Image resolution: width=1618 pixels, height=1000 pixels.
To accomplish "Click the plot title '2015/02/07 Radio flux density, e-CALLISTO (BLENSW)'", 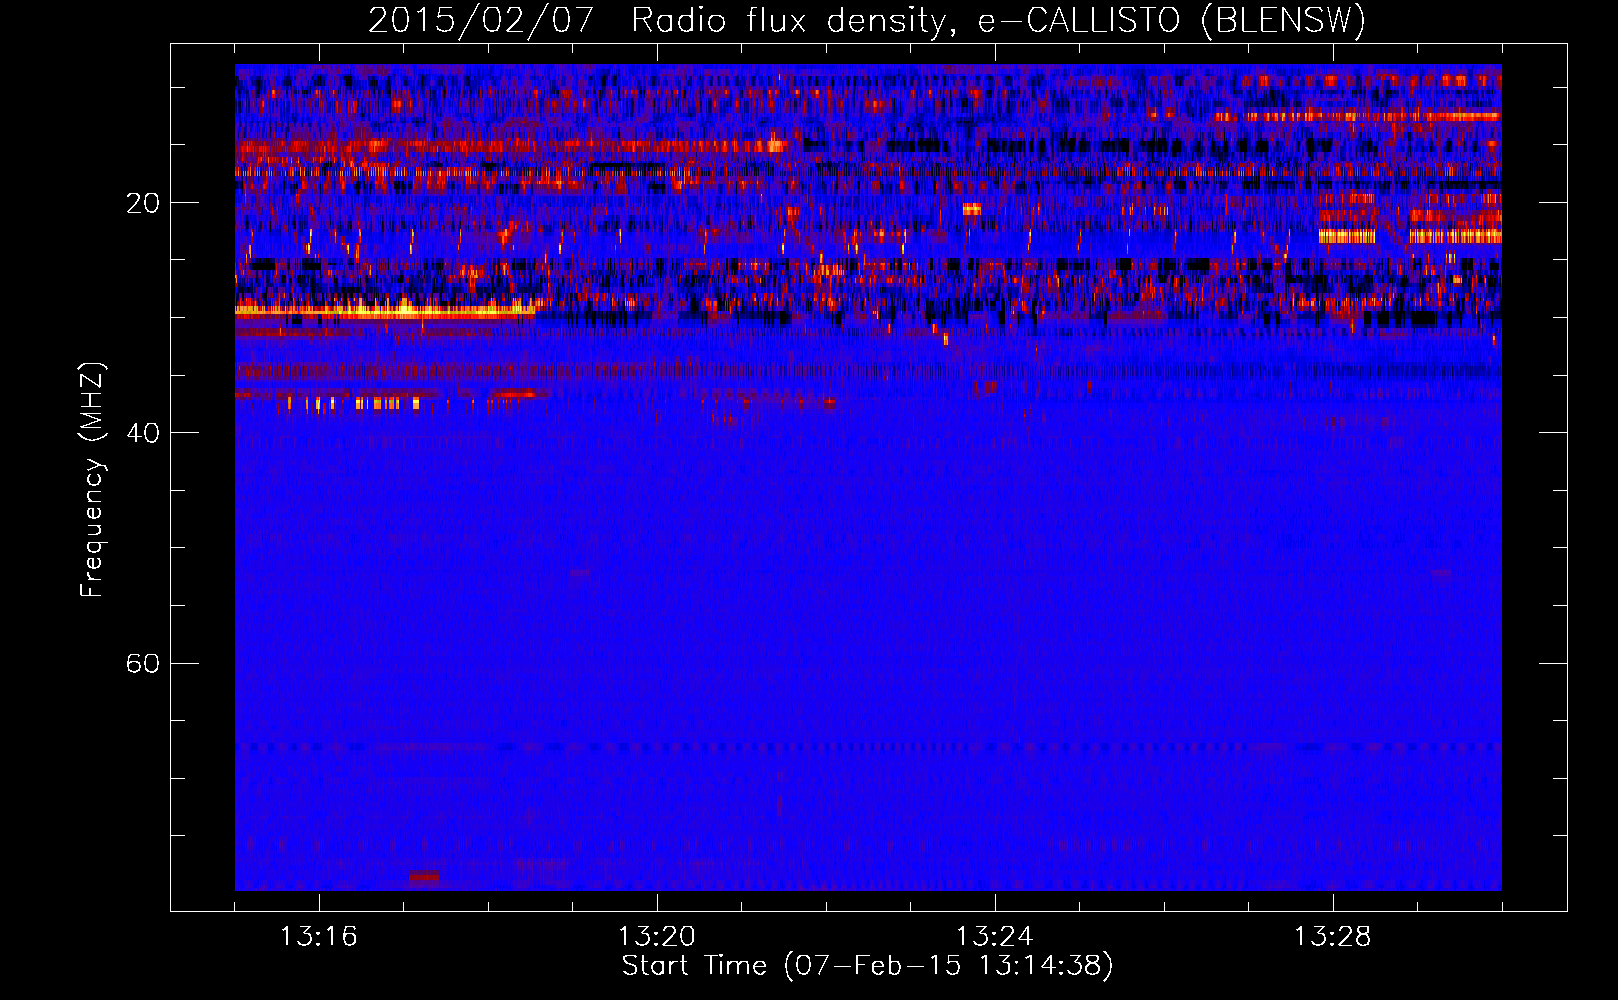I will (867, 20).
